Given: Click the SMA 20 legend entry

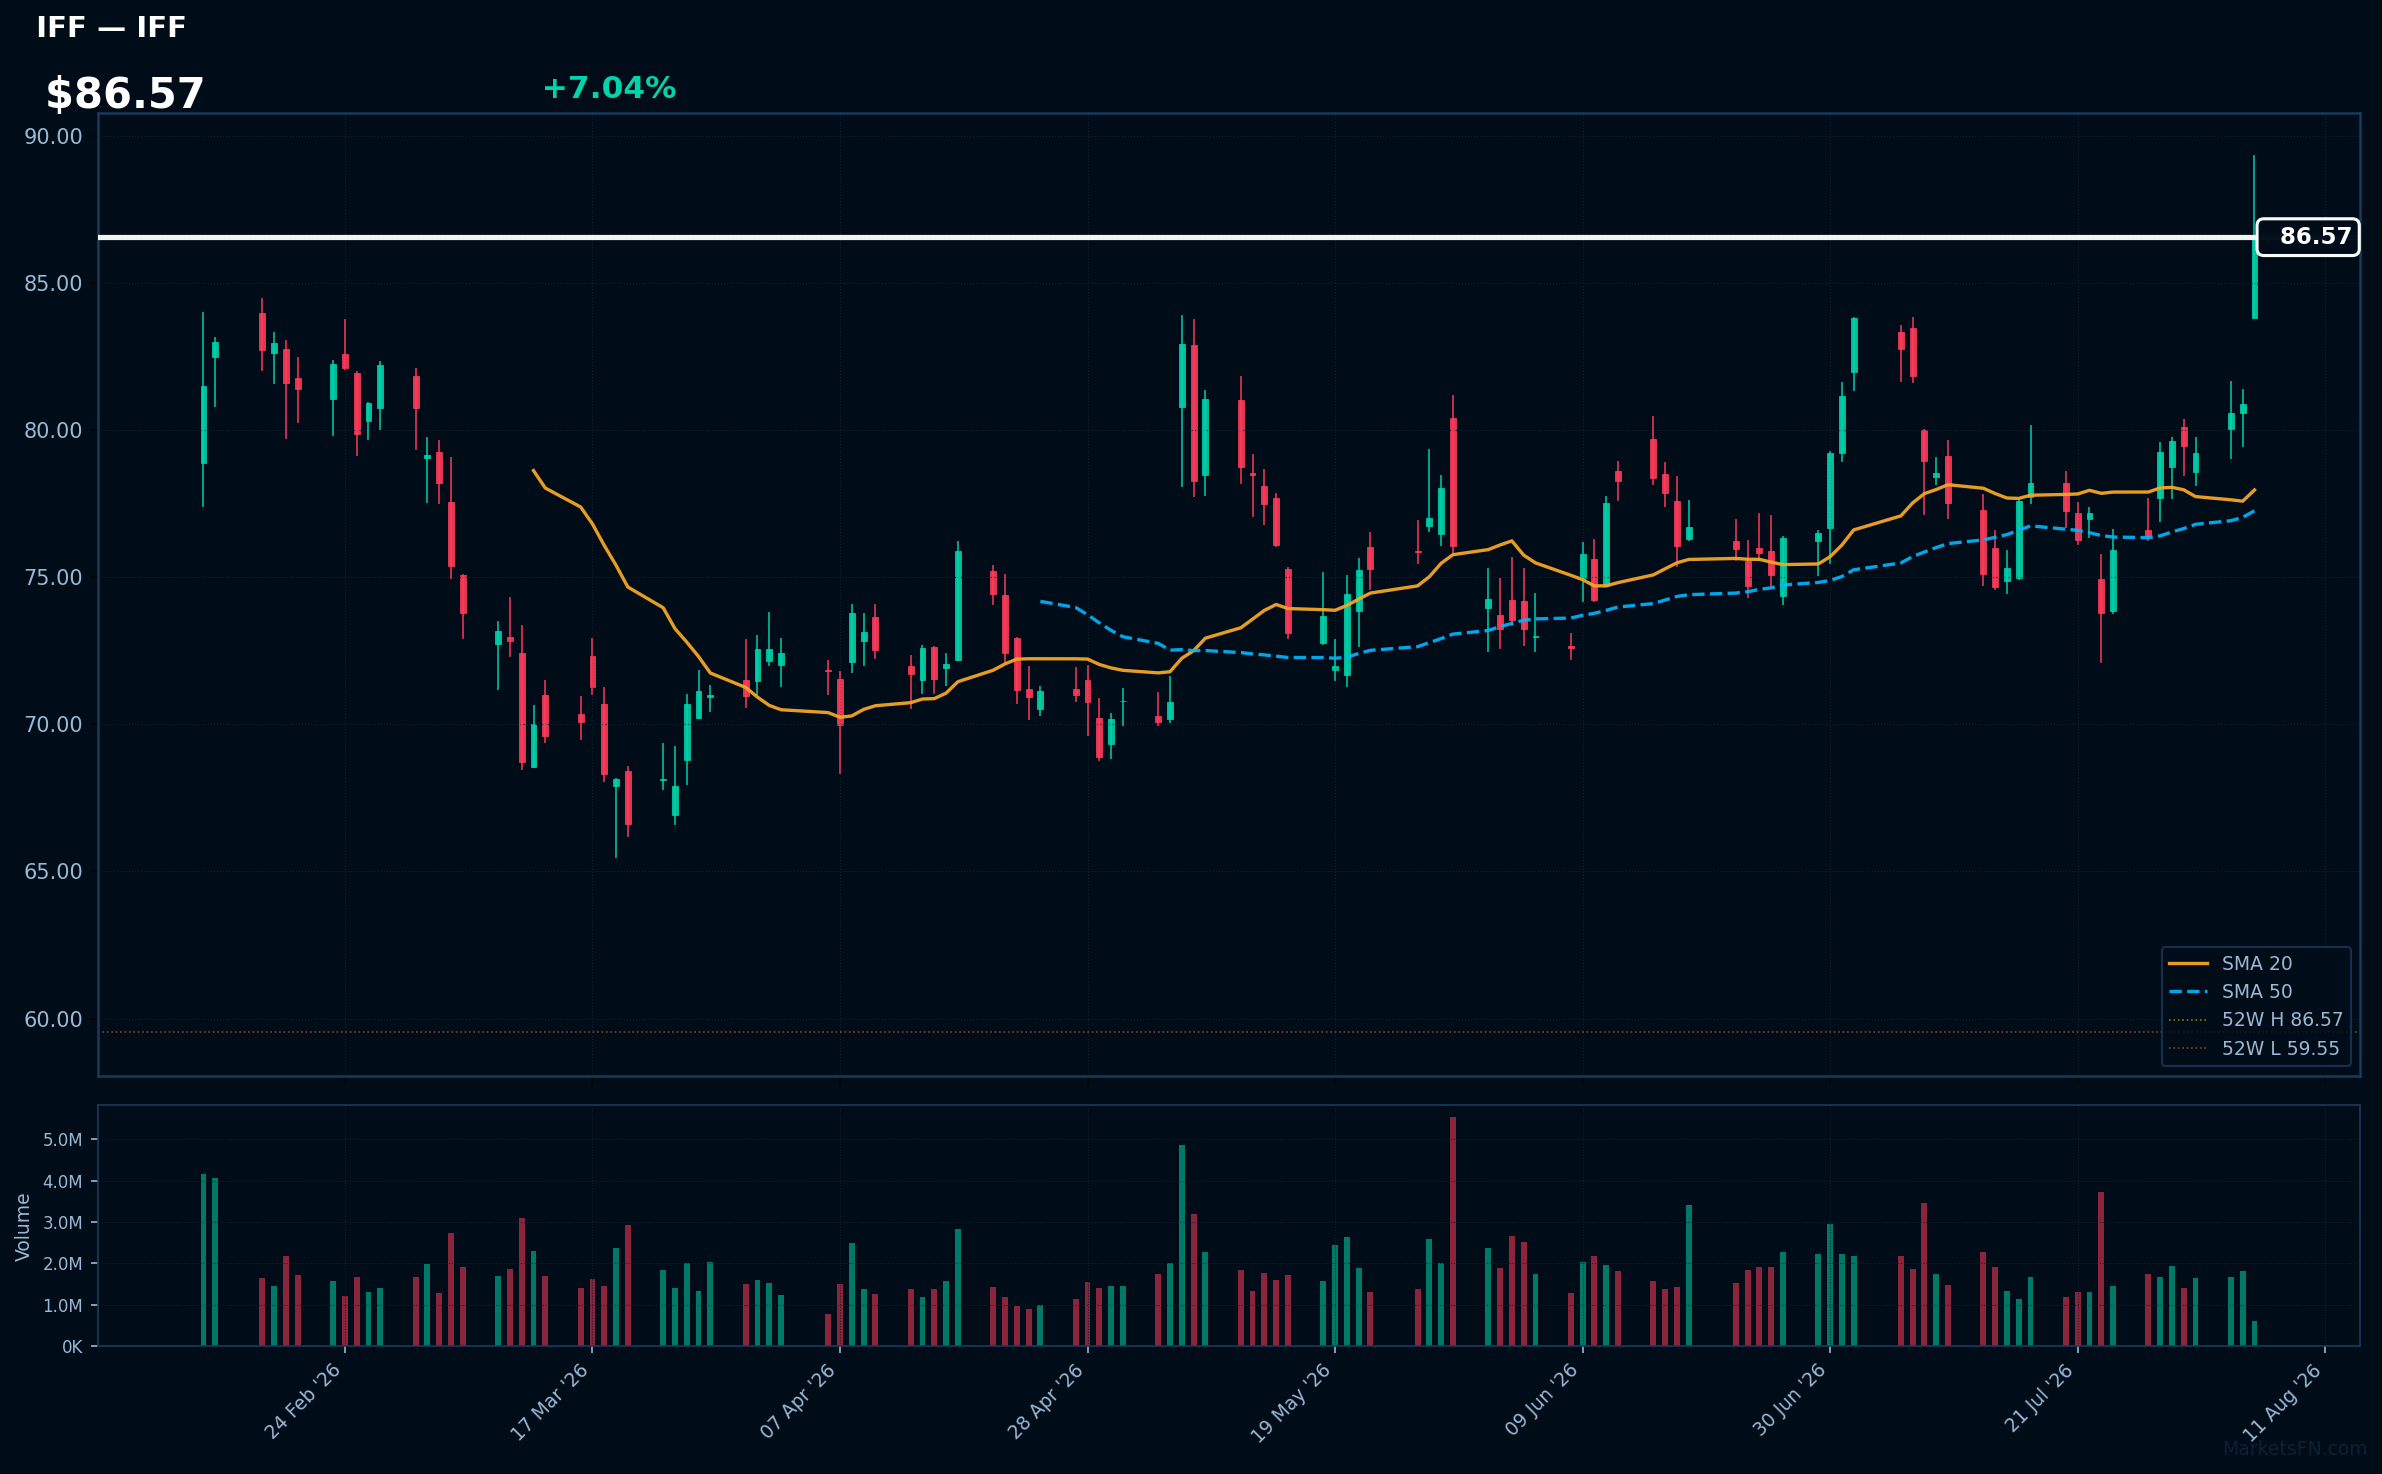Looking at the screenshot, I should tap(2257, 963).
